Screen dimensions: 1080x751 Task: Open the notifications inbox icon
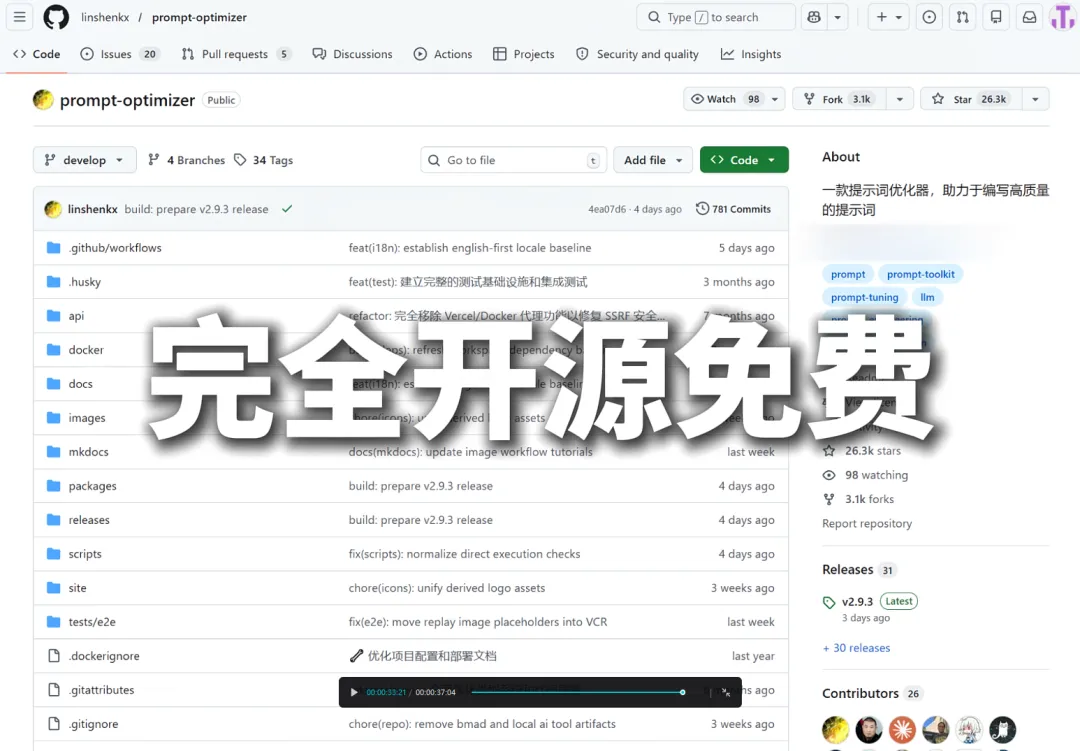tap(1028, 17)
